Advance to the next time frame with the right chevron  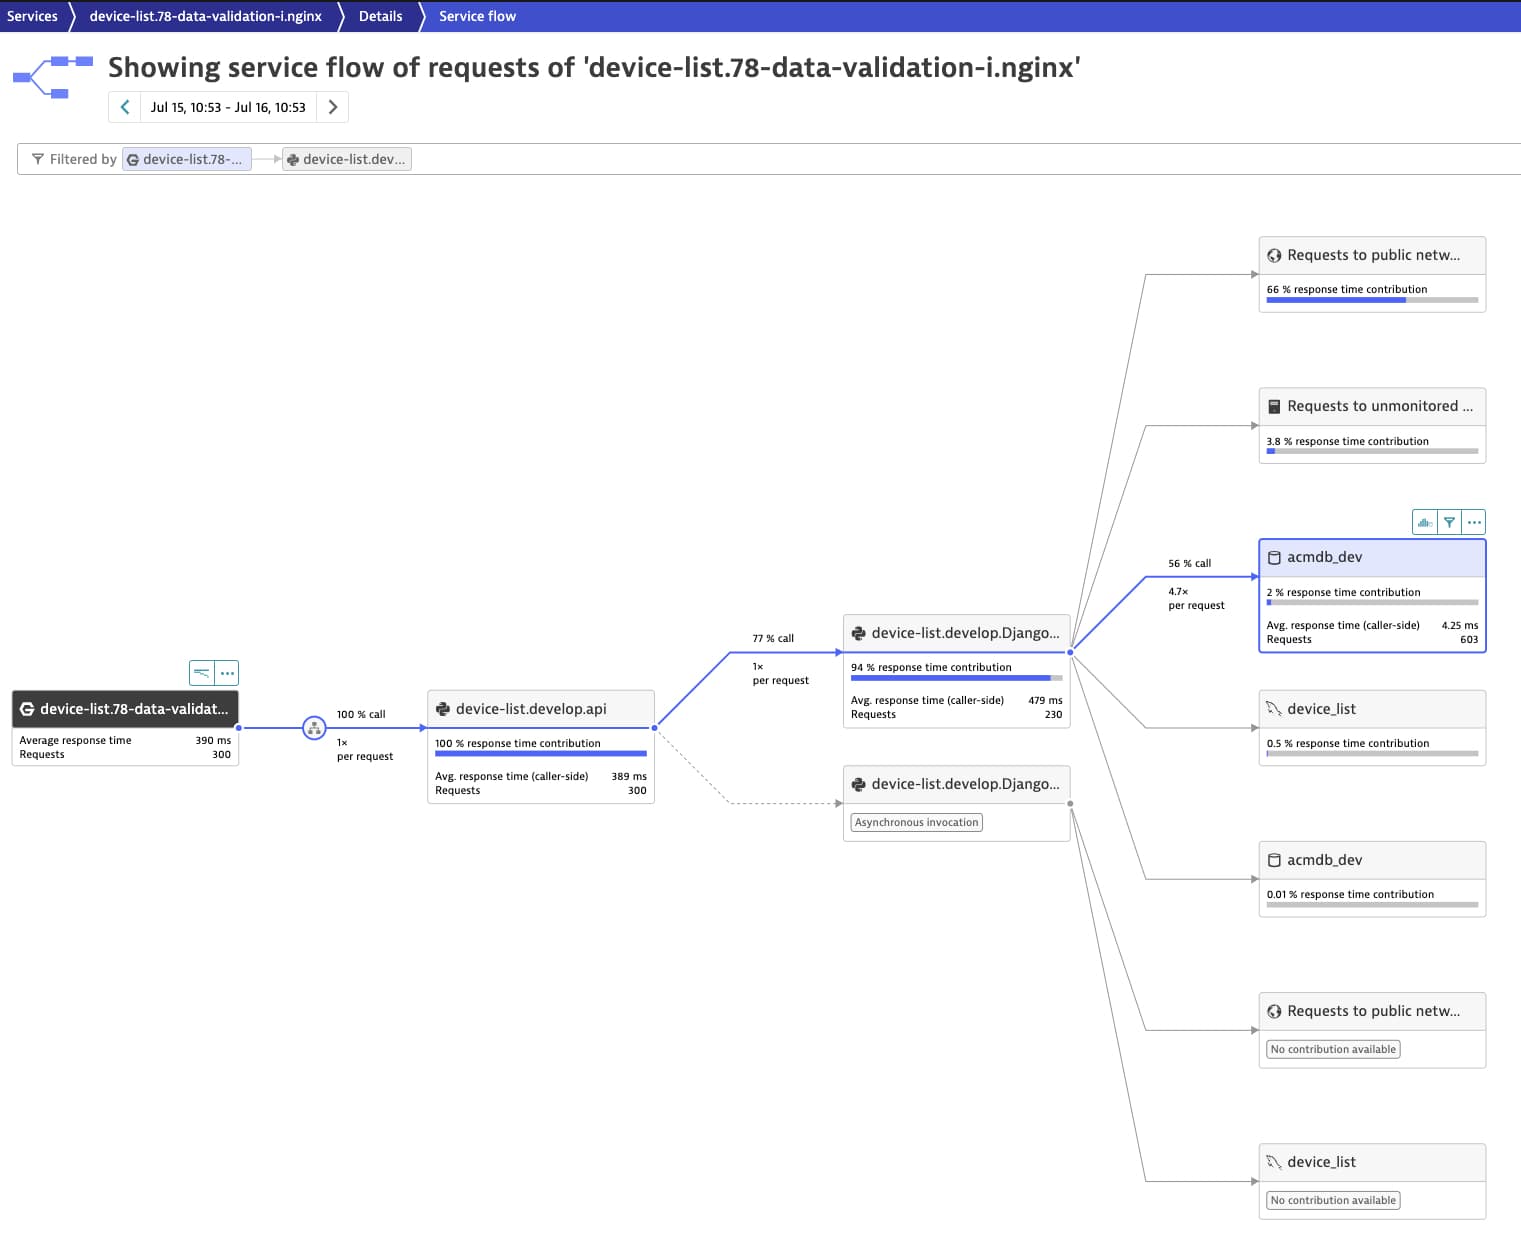(333, 106)
